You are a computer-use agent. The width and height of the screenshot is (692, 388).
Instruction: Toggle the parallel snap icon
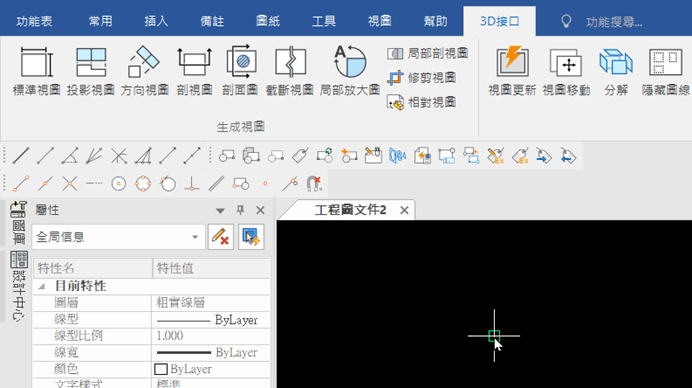point(216,183)
